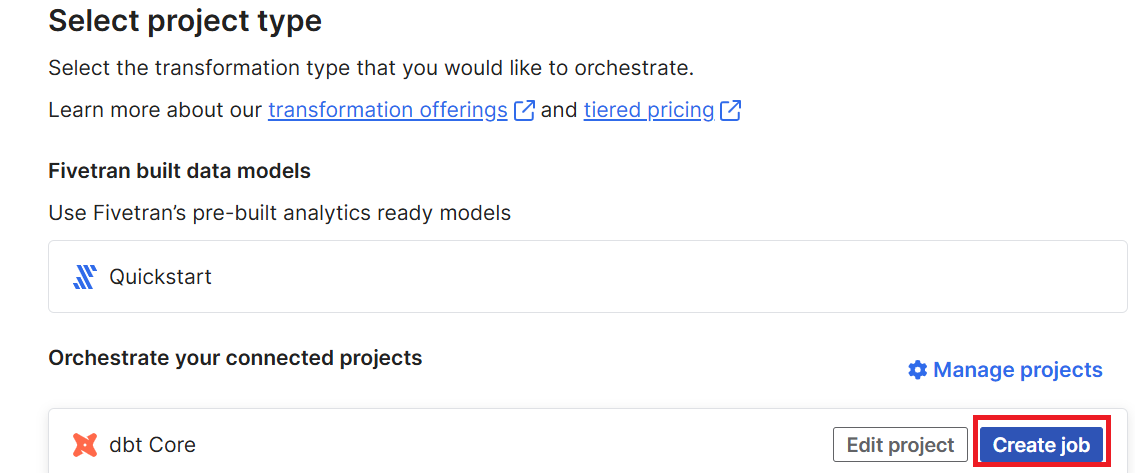Click external-link icon after tiered pricing
This screenshot has width=1135, height=473.
tap(730, 111)
